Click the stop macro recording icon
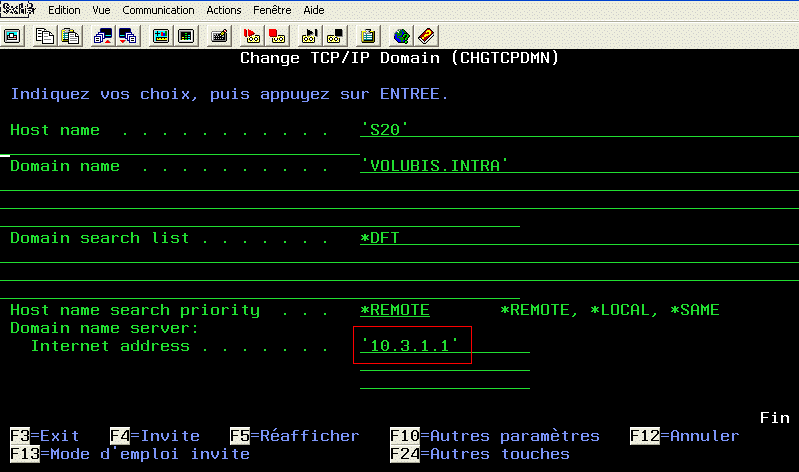Image resolution: width=799 pixels, height=472 pixels. [277, 36]
